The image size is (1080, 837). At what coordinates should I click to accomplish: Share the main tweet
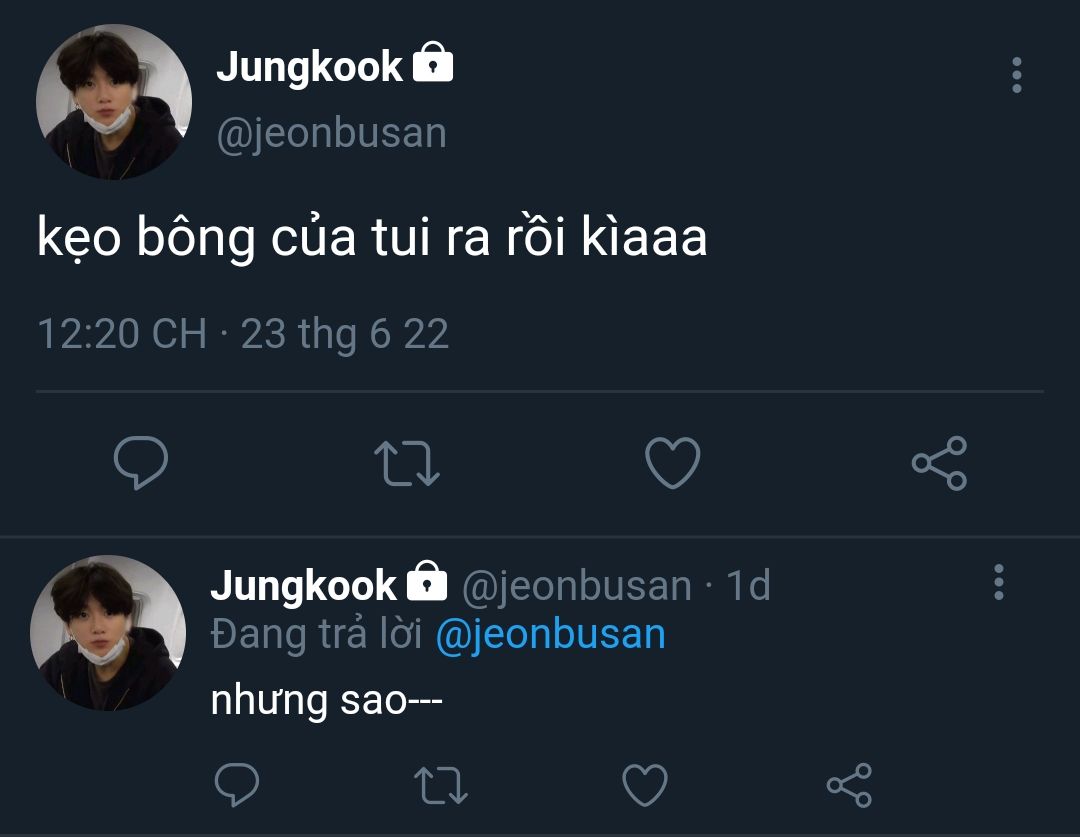(938, 463)
